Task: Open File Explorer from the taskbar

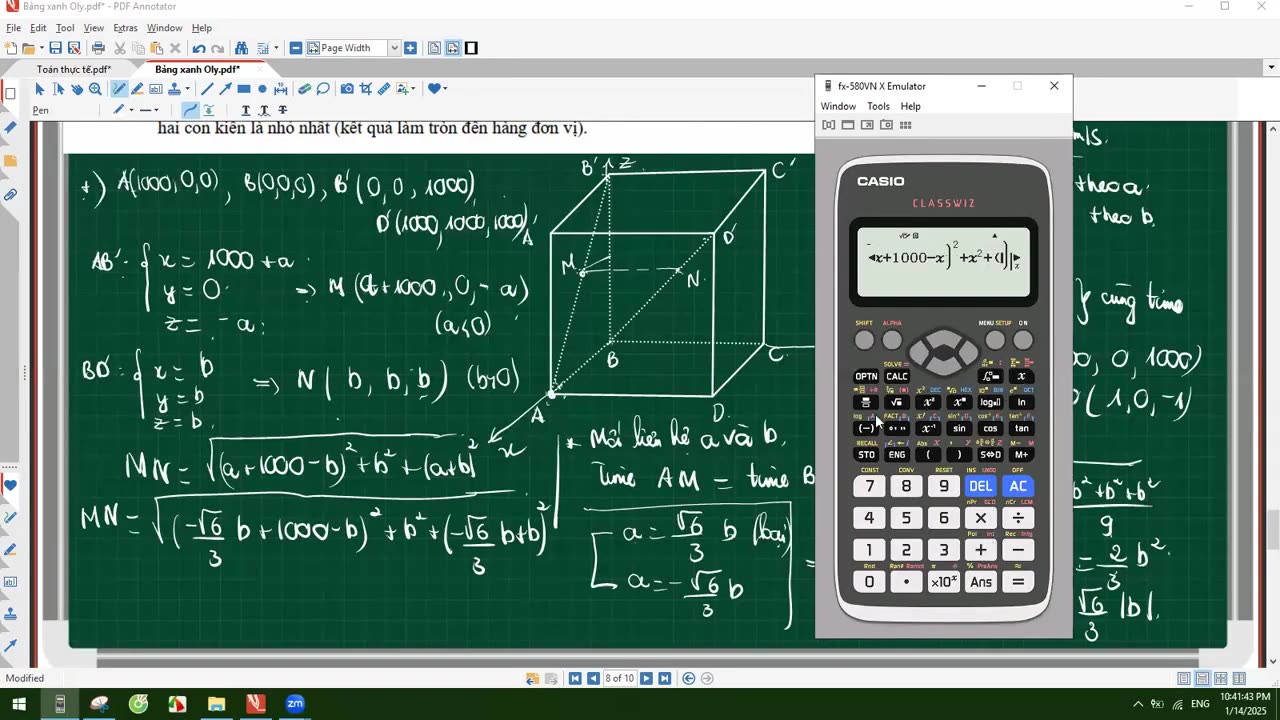Action: point(216,704)
